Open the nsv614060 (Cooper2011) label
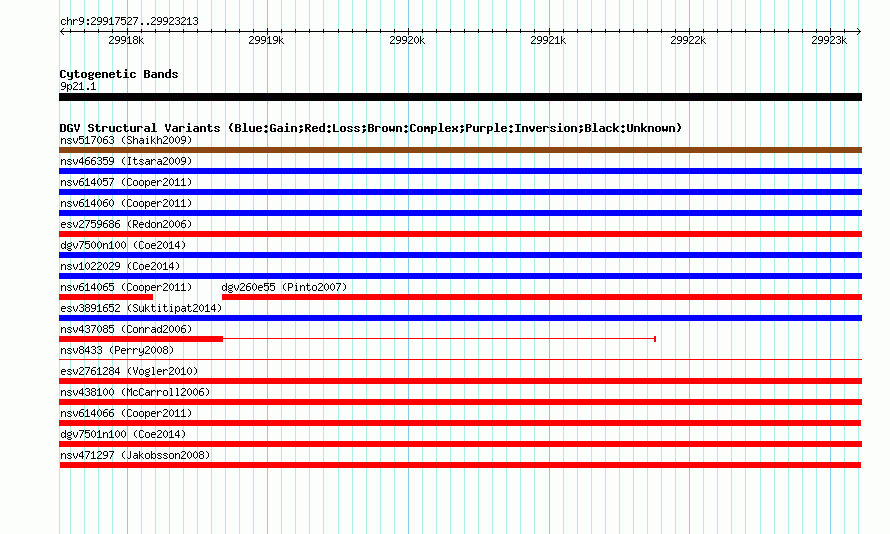 pyautogui.click(x=126, y=203)
